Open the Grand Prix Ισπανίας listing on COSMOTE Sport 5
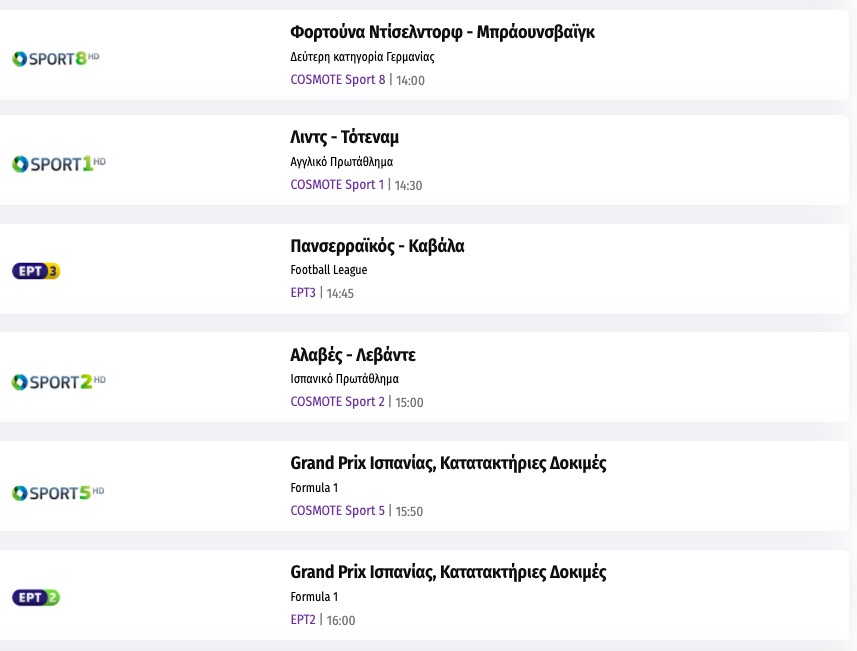Image resolution: width=857 pixels, height=651 pixels. pos(448,463)
